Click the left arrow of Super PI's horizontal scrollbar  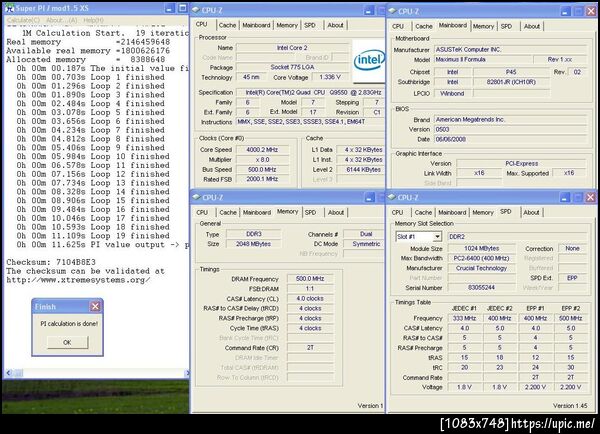(9, 373)
